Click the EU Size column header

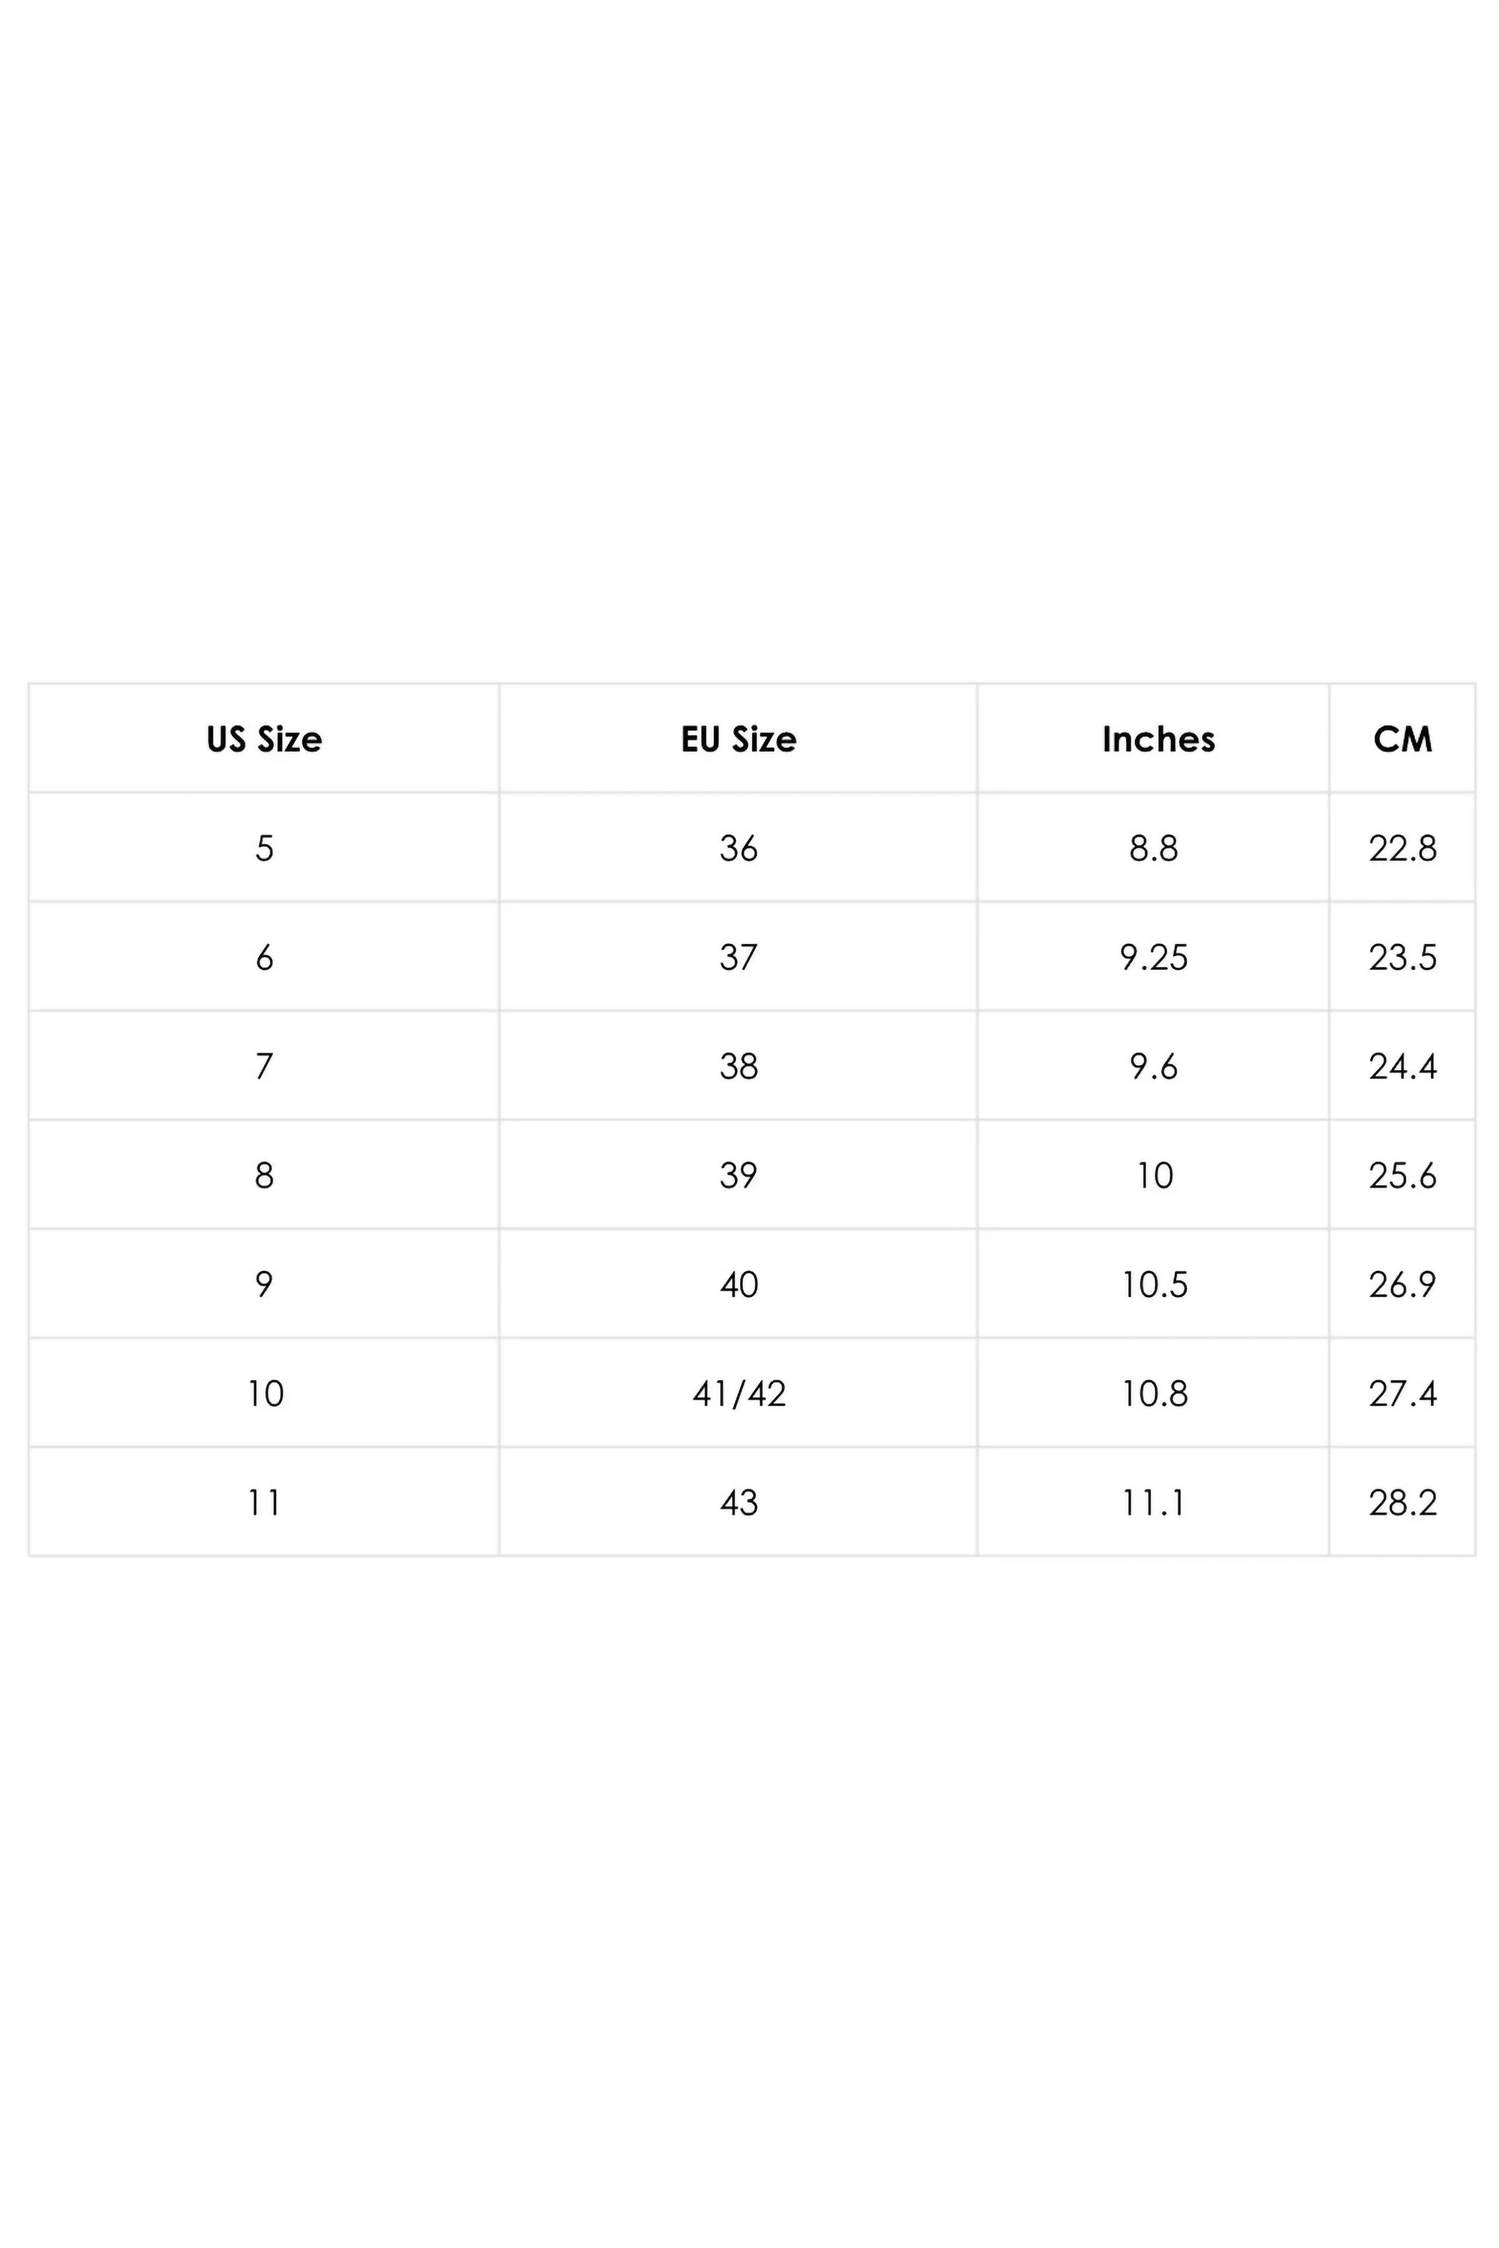coord(738,739)
